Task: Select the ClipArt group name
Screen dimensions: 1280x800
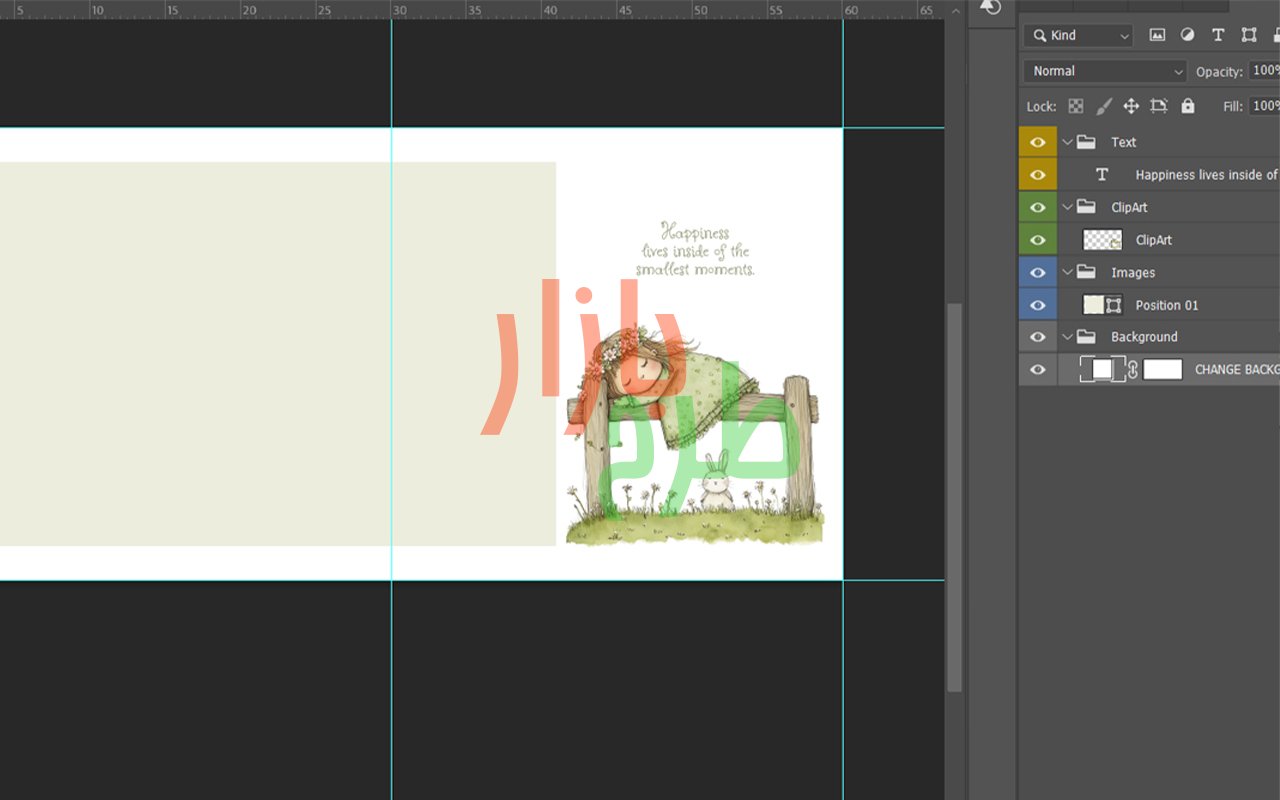Action: (x=1129, y=207)
